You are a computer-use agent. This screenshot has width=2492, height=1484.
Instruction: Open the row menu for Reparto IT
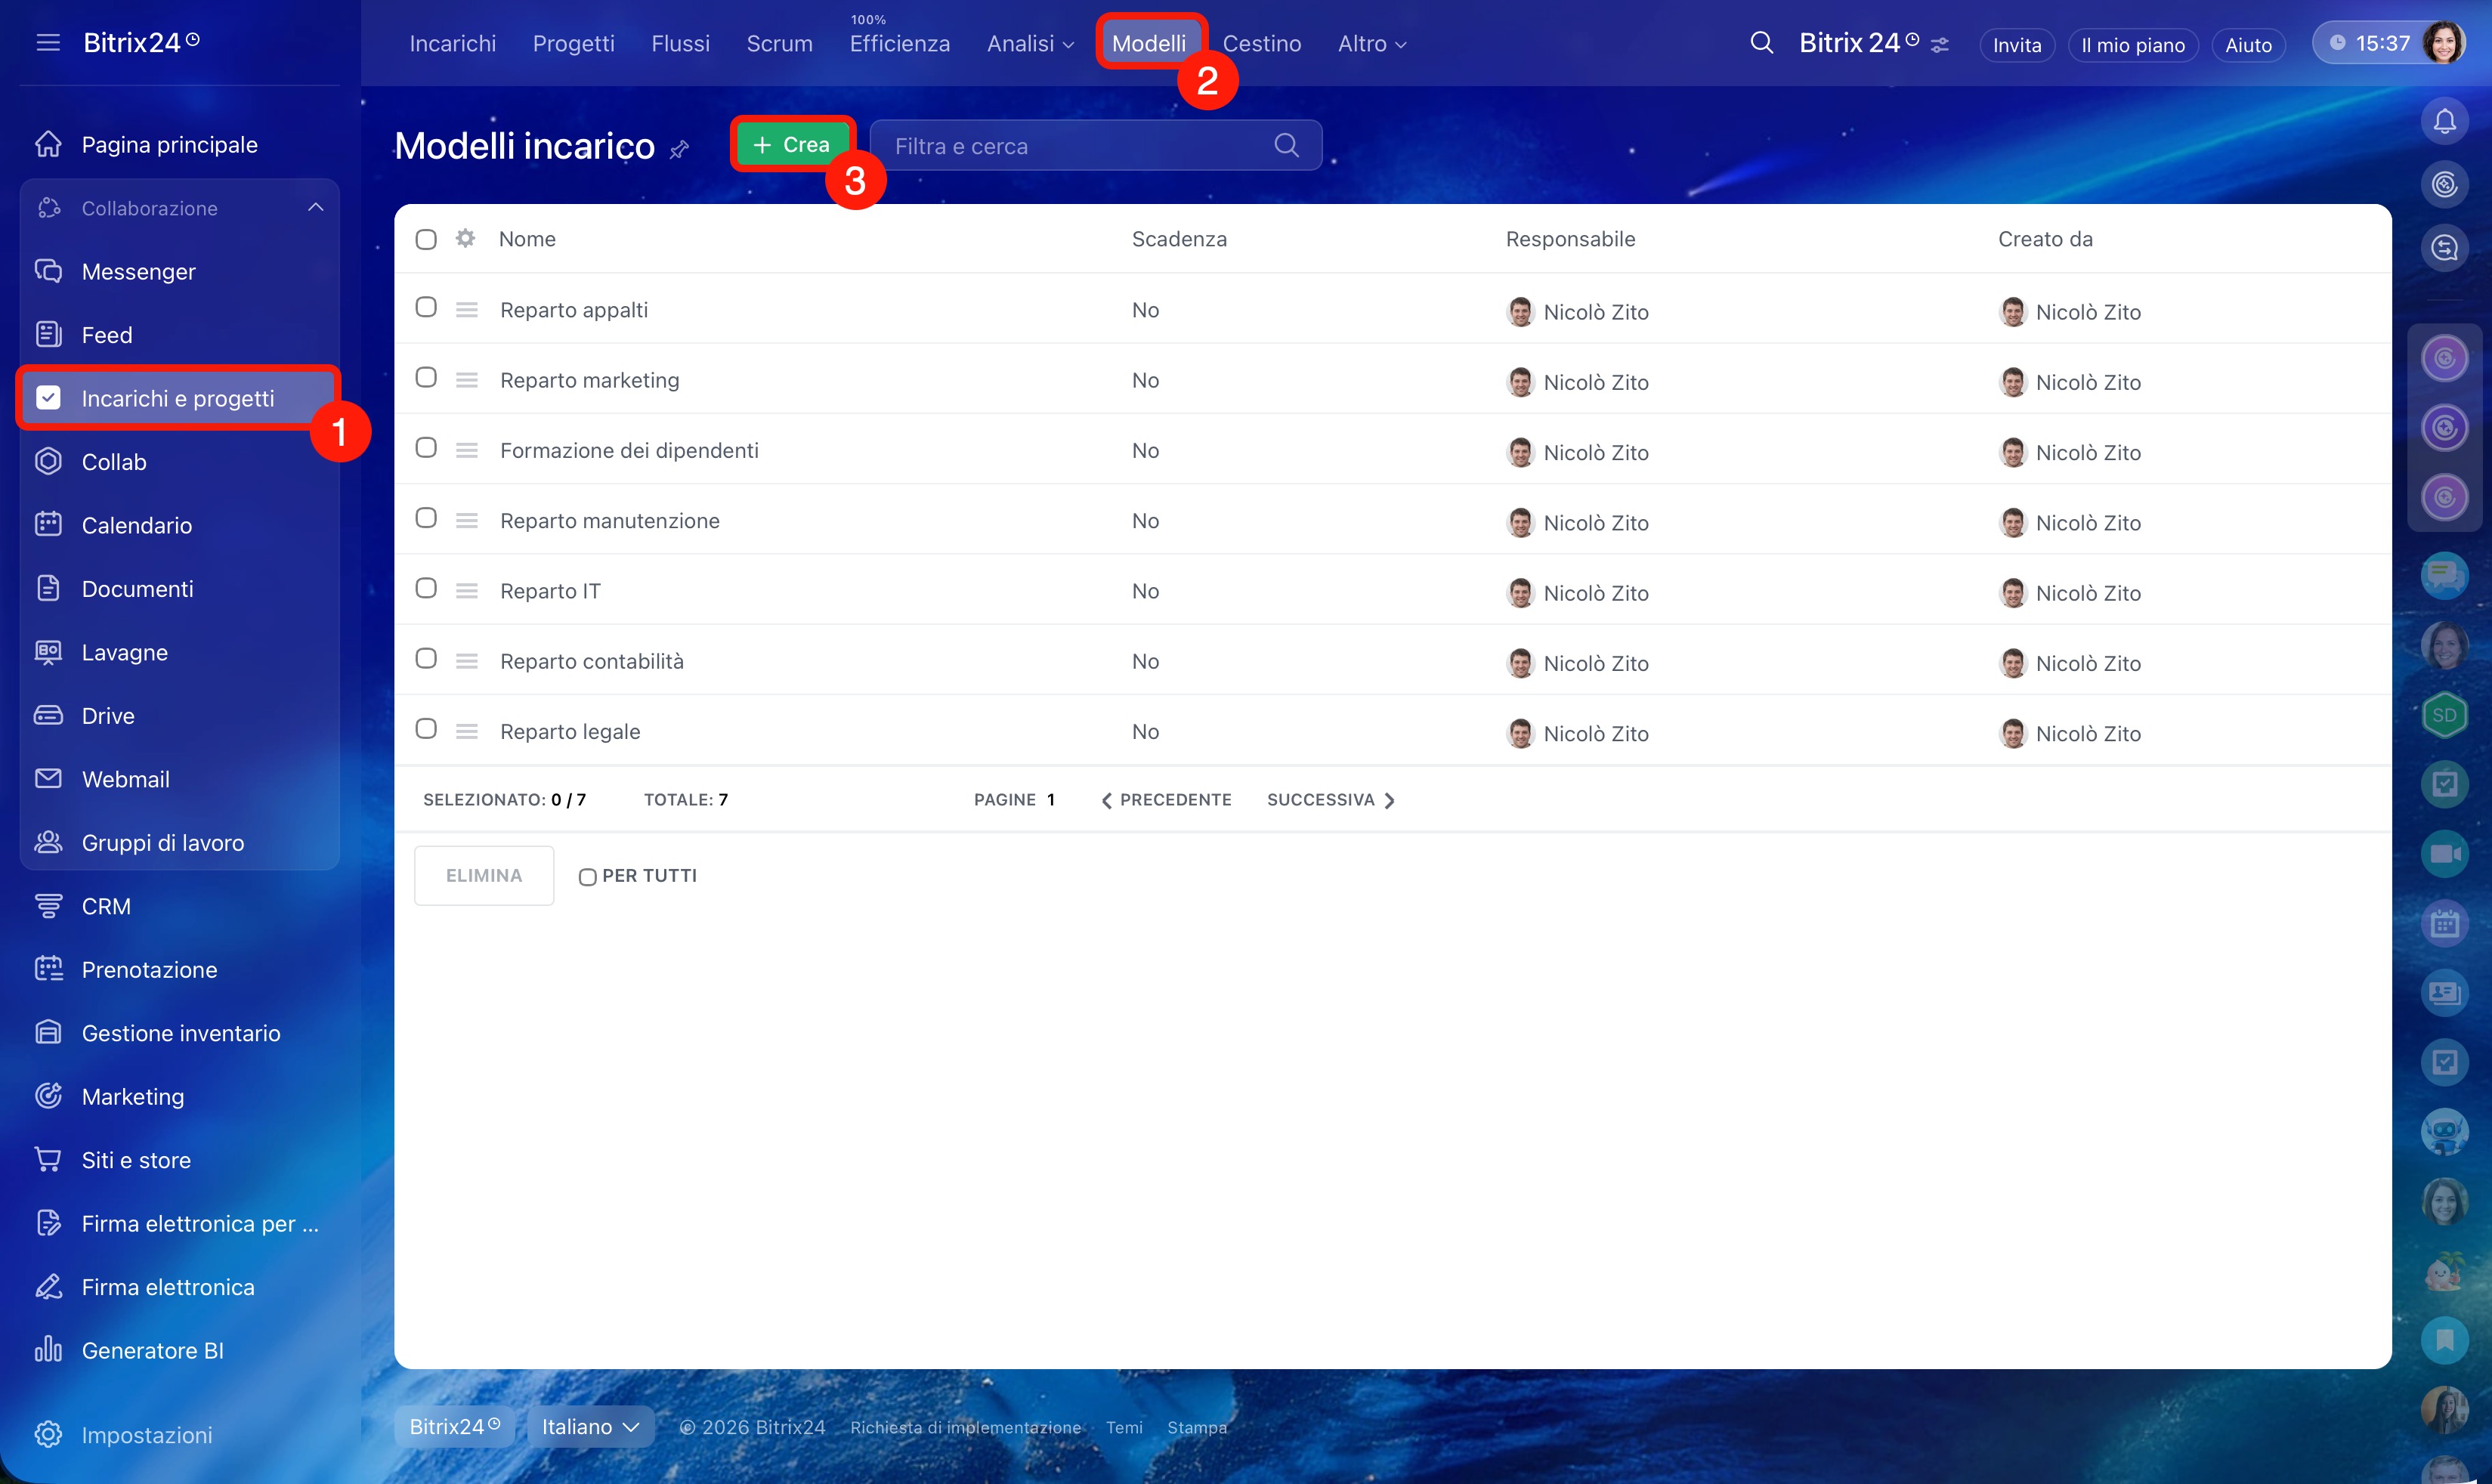pyautogui.click(x=466, y=591)
